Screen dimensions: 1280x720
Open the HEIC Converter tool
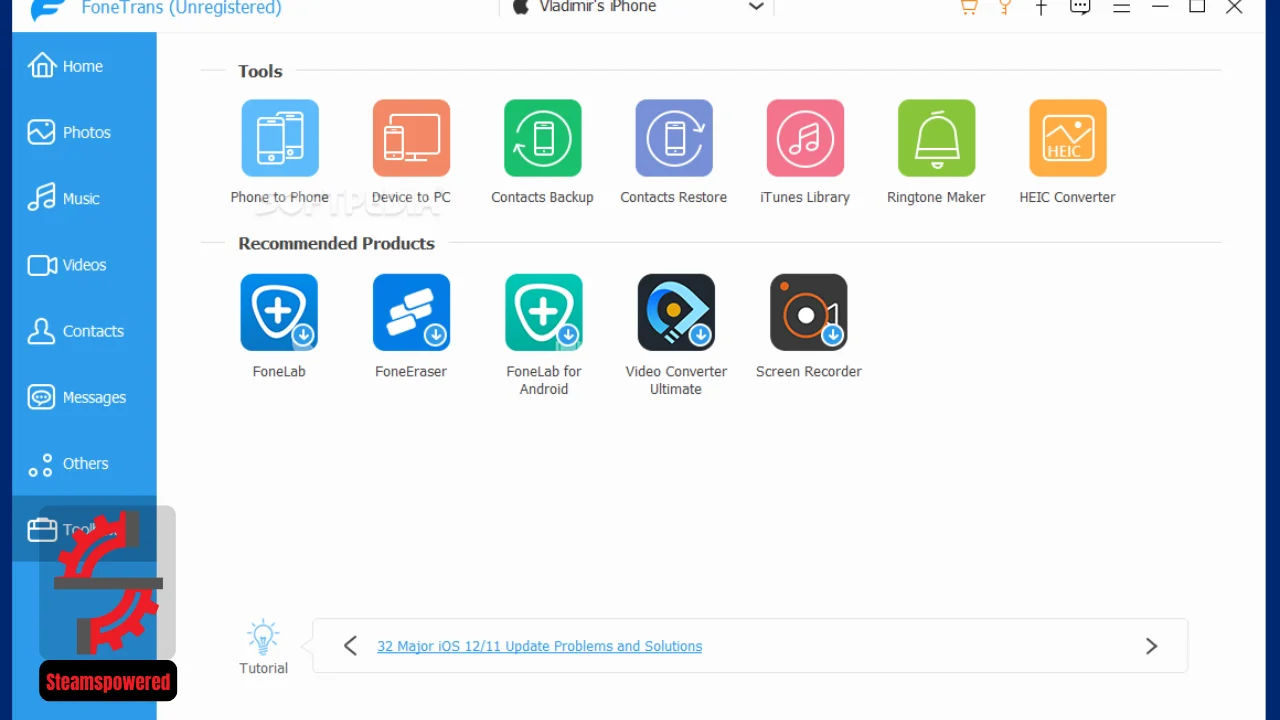click(1068, 138)
